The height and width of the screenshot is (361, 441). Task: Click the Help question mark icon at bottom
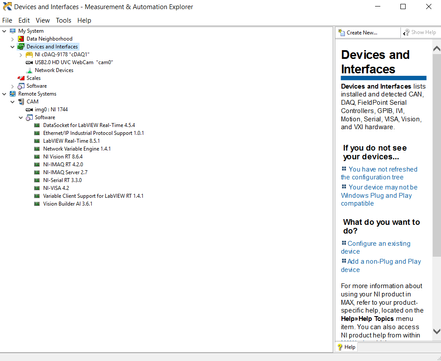[340, 347]
